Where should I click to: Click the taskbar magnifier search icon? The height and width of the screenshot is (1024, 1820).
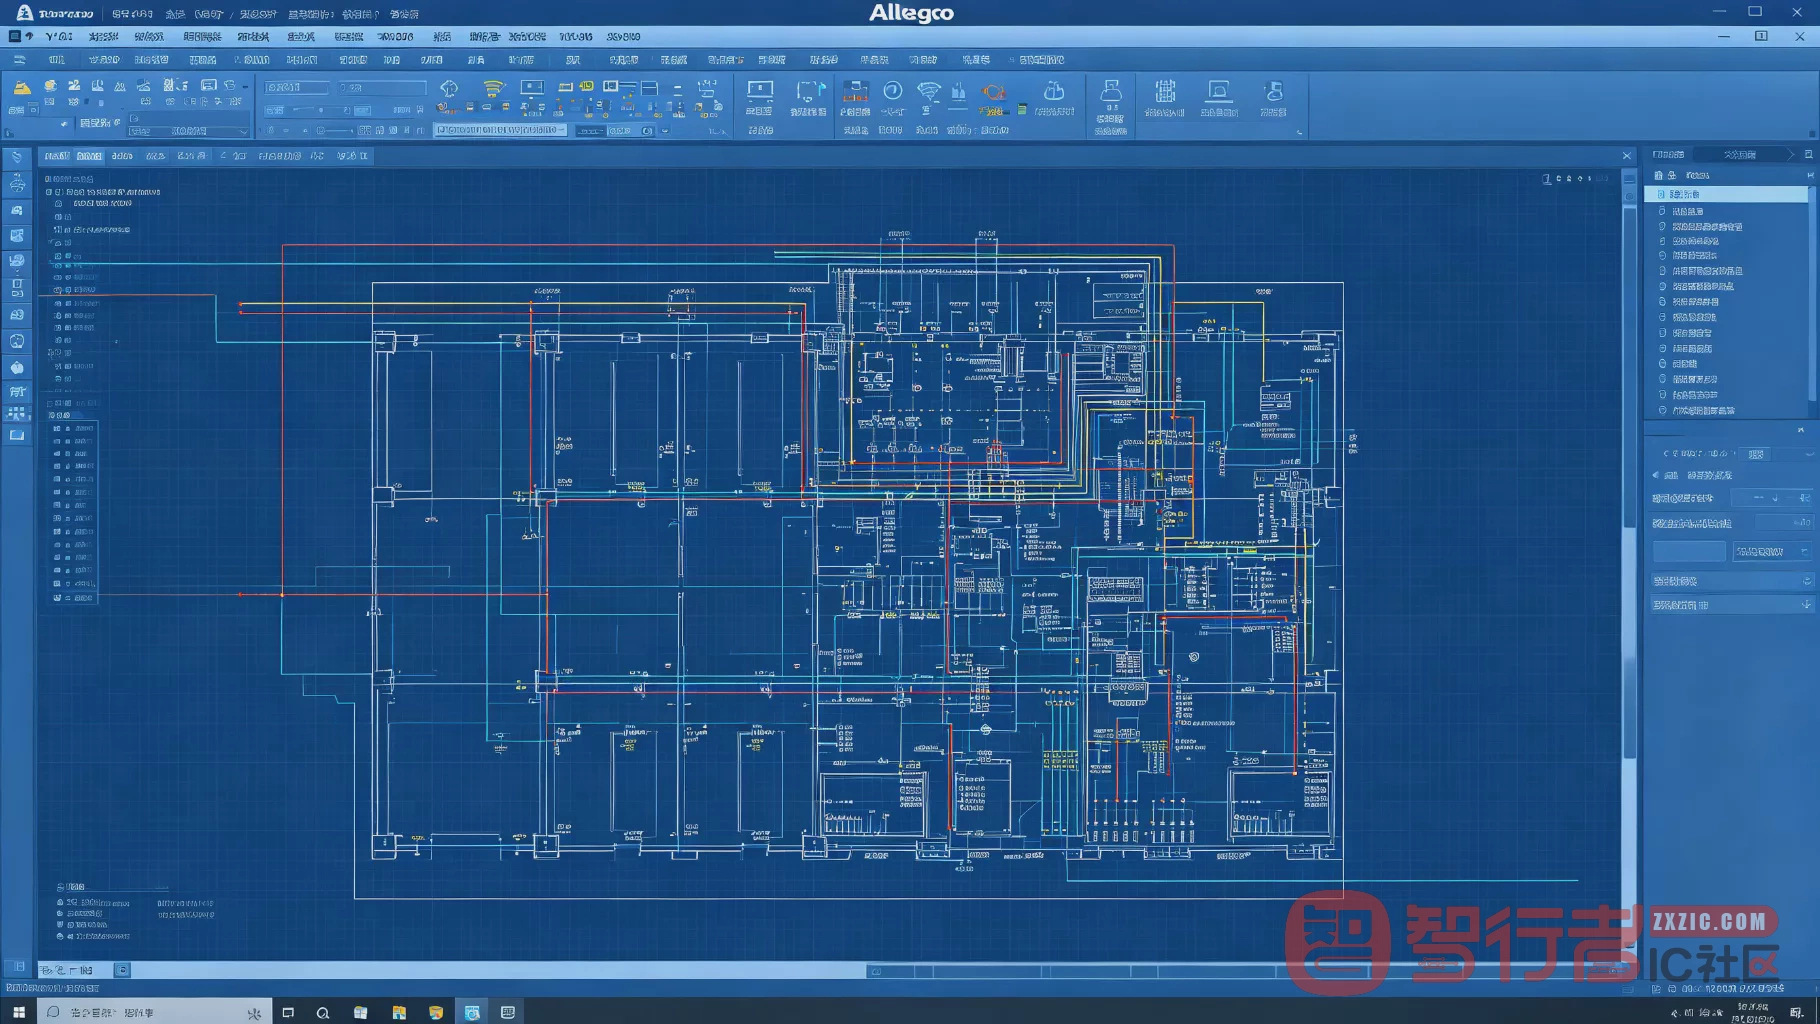[322, 1012]
